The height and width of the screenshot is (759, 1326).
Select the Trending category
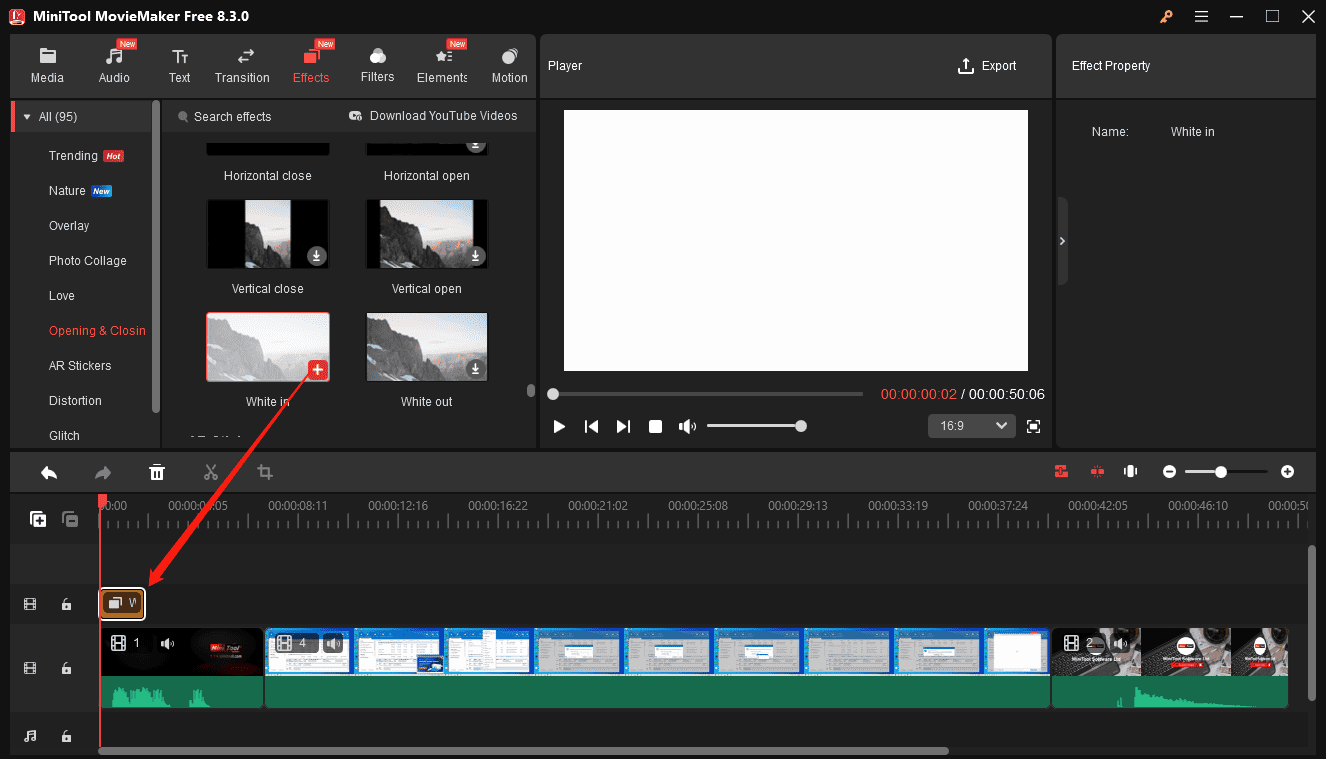coord(85,156)
